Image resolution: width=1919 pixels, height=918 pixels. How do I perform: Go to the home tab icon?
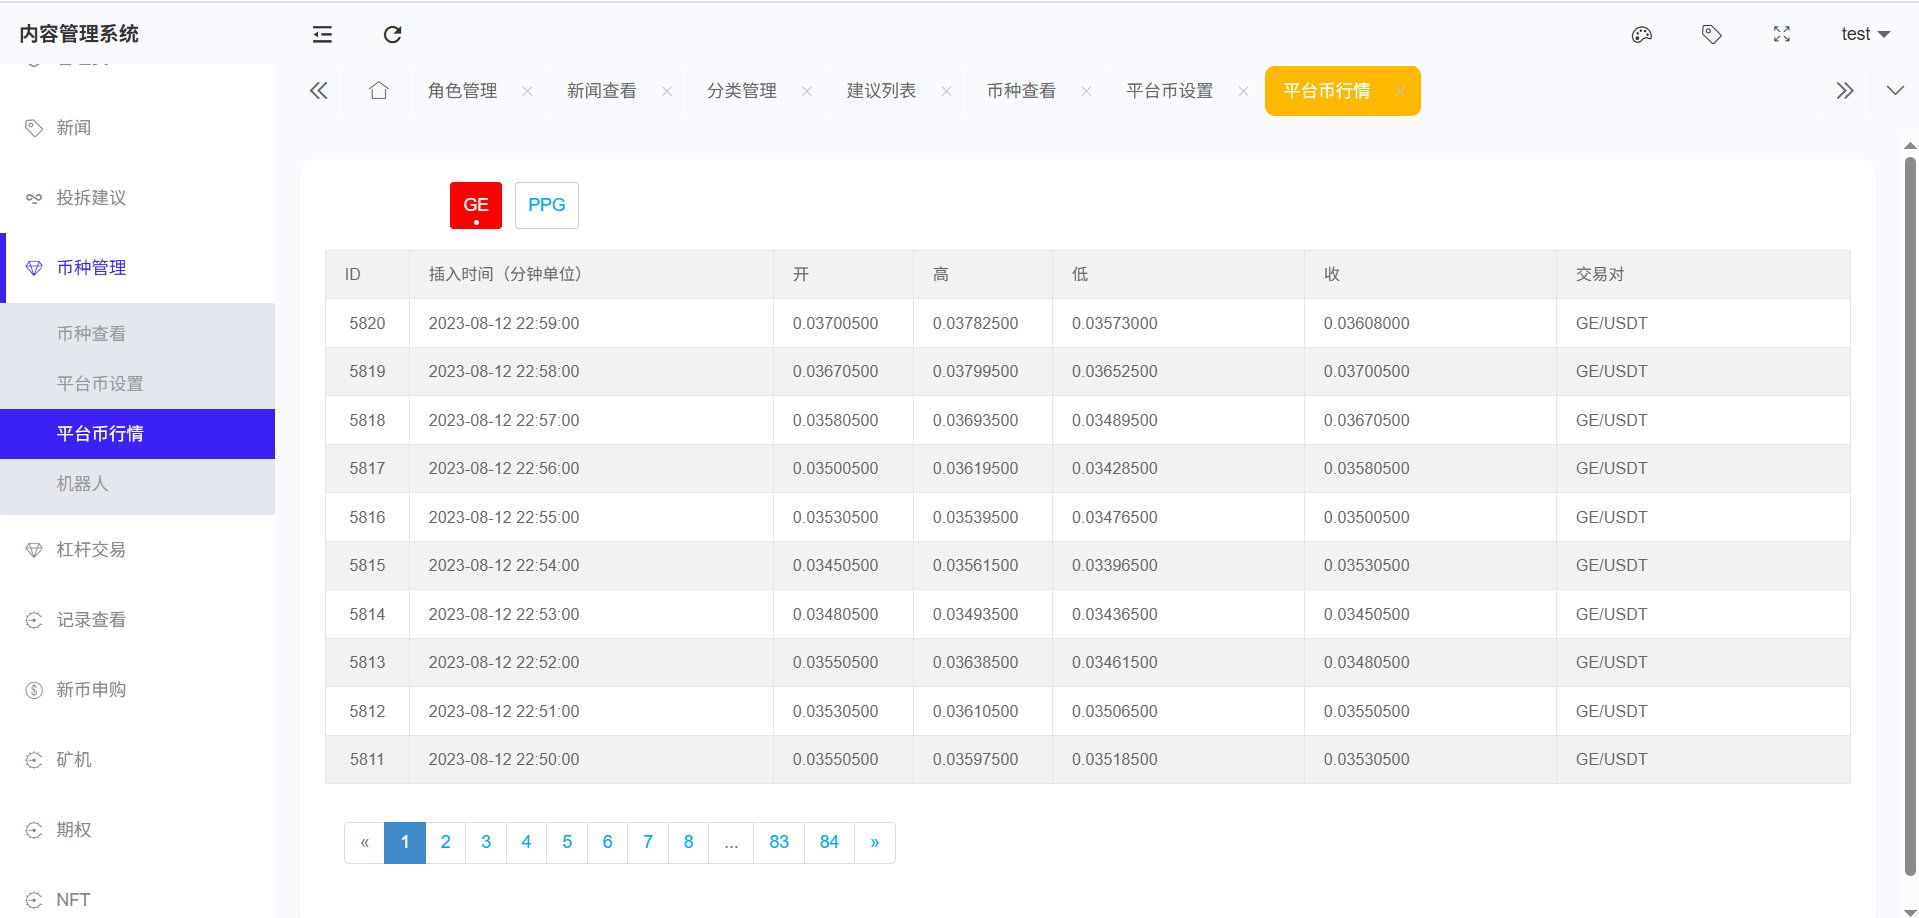pos(378,91)
